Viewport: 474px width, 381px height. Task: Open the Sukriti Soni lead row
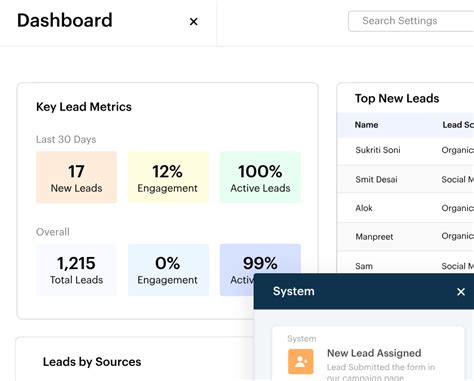(406, 151)
